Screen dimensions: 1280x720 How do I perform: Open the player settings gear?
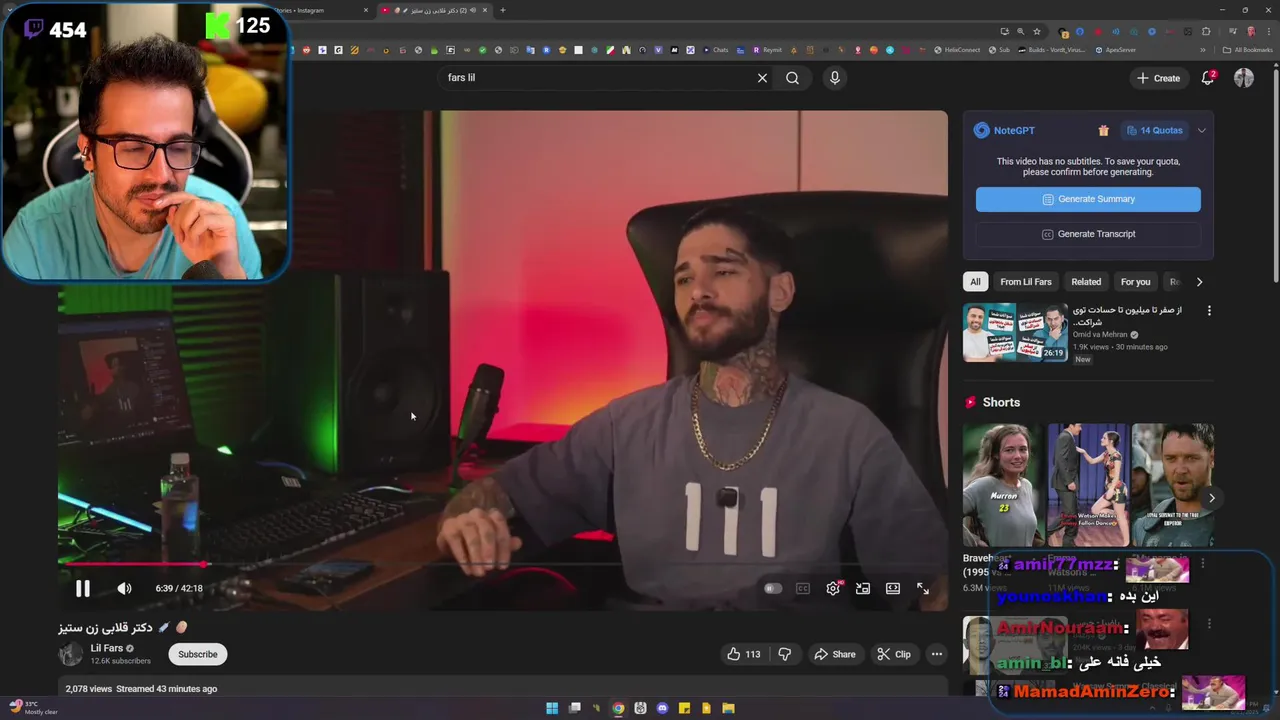point(833,588)
